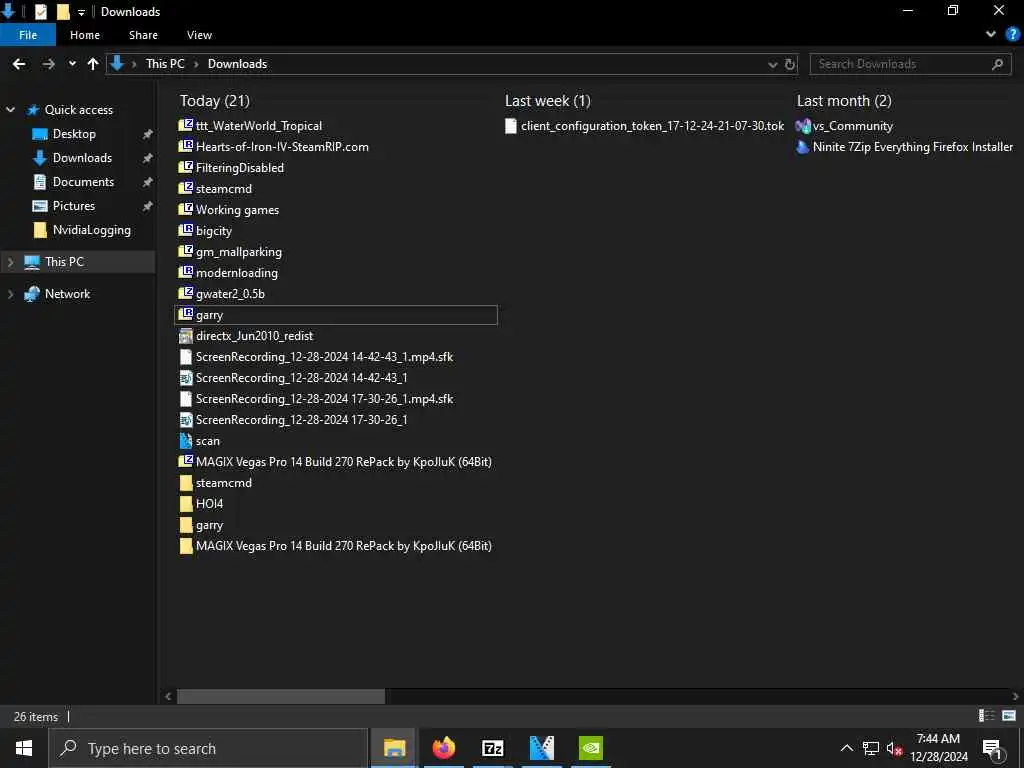Viewport: 1024px width, 768px height.
Task: Click the title bar Properties icon
Action: point(41,11)
